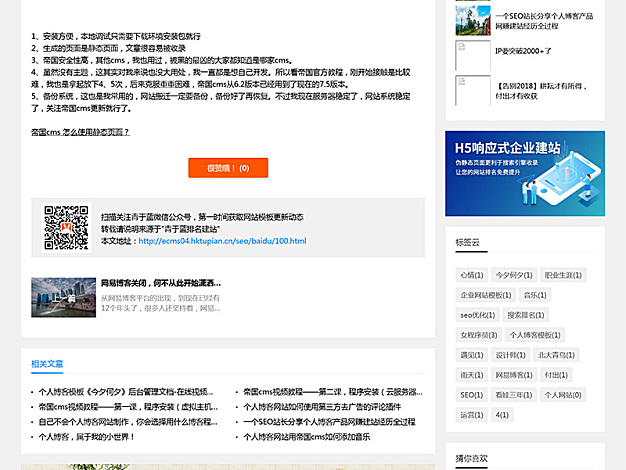Select the 遇见(1) tag
Screen dimensions: 626x470
[471, 355]
